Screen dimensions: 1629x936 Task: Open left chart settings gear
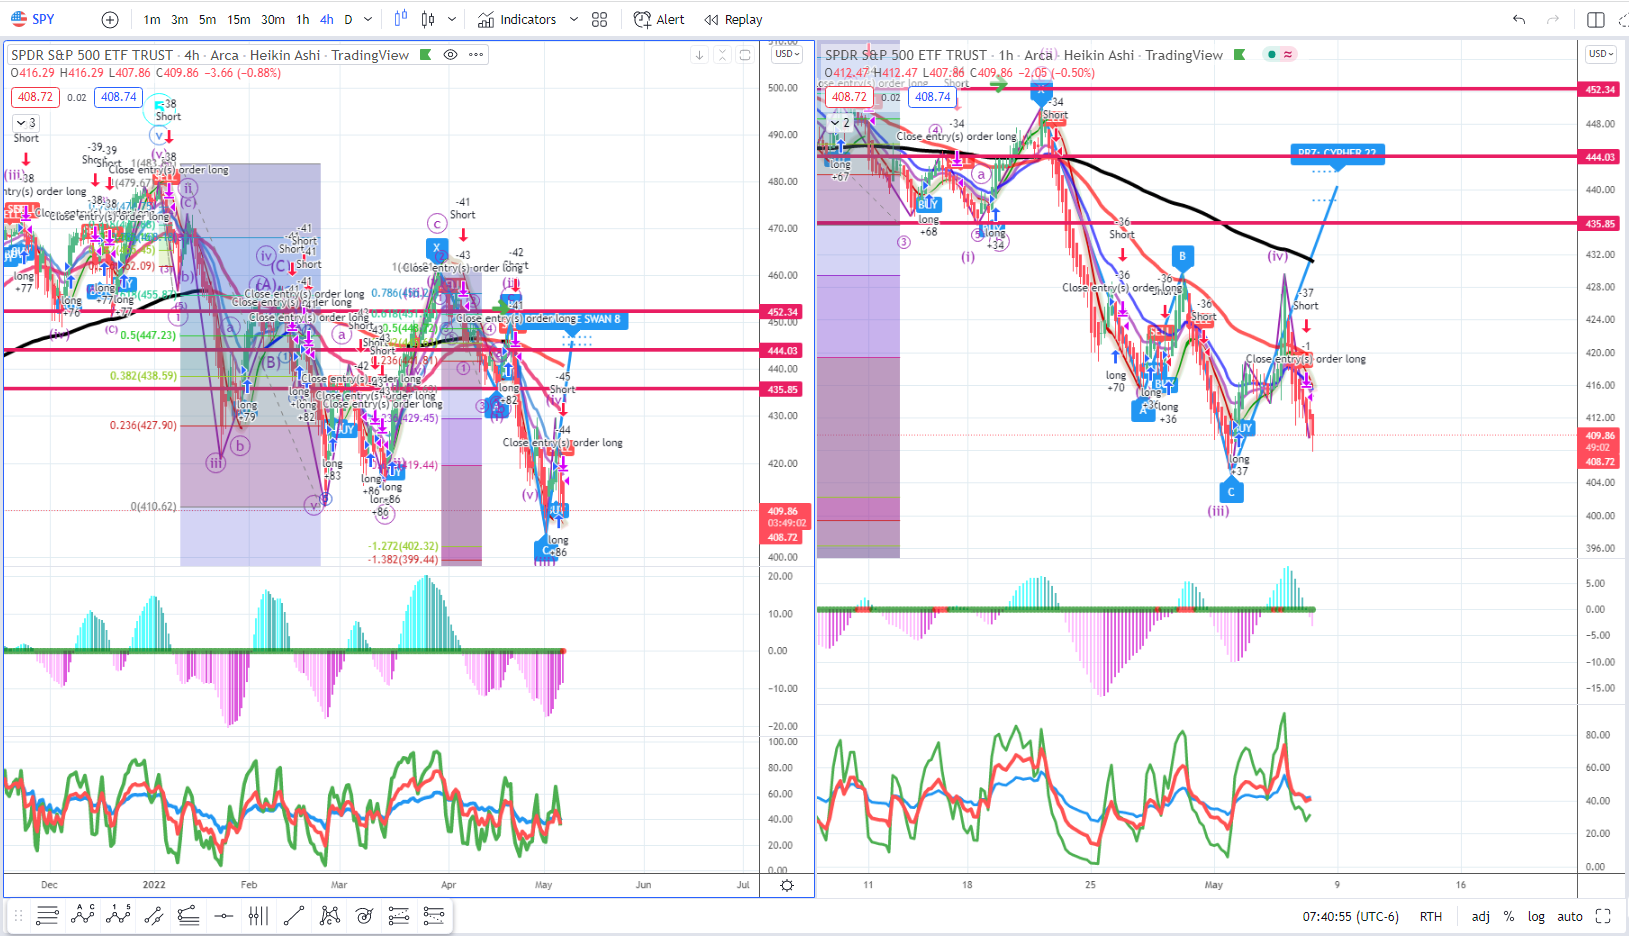[787, 885]
